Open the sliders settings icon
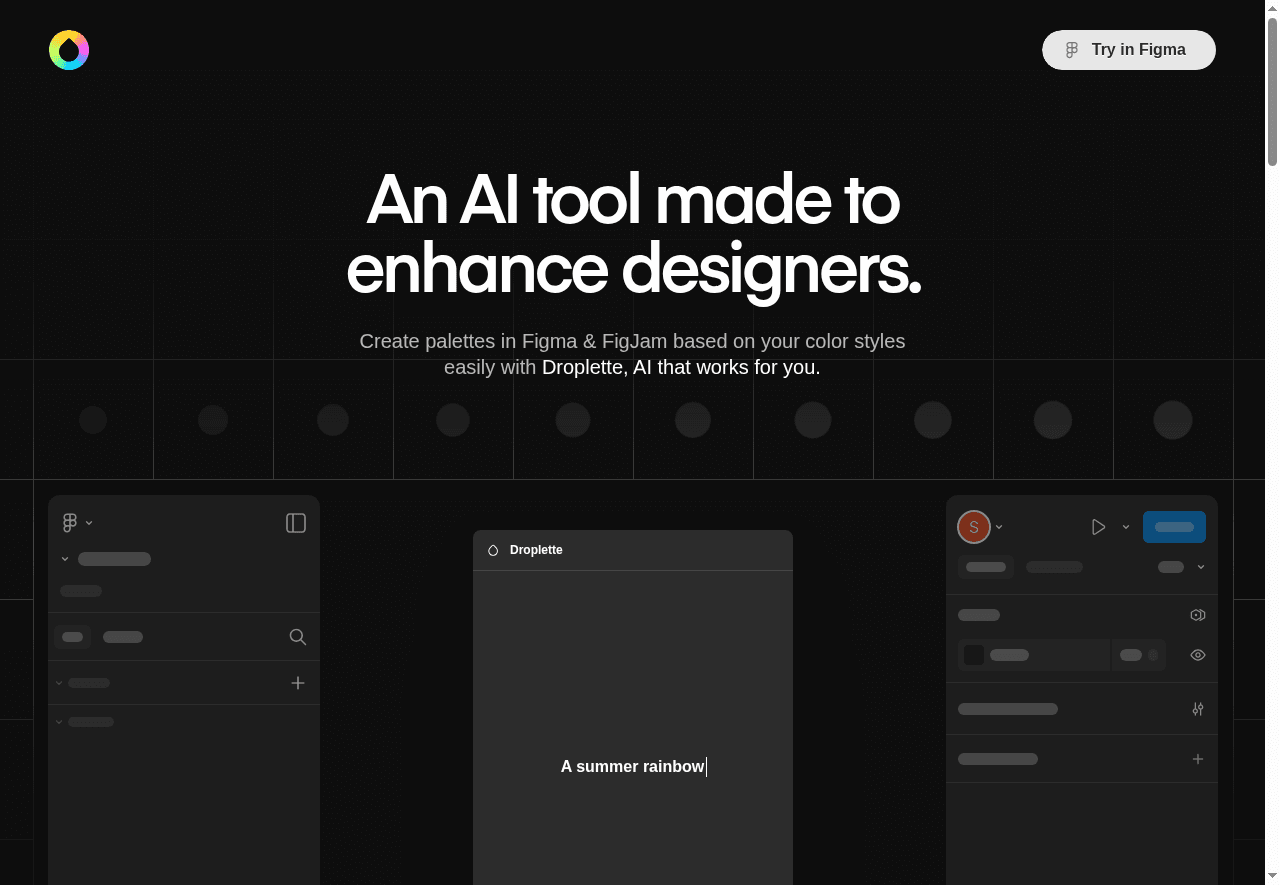Screen dimensions: 1280x885 [x=1197, y=709]
